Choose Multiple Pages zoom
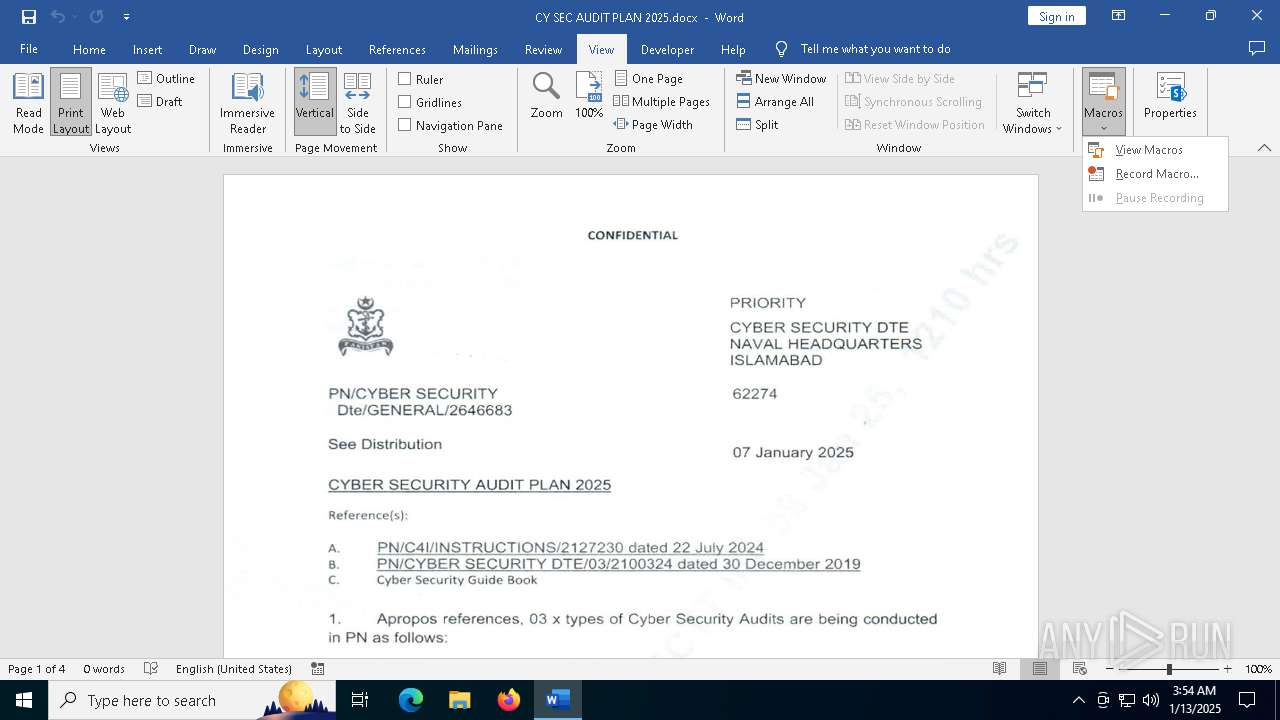The image size is (1280, 720). [661, 101]
